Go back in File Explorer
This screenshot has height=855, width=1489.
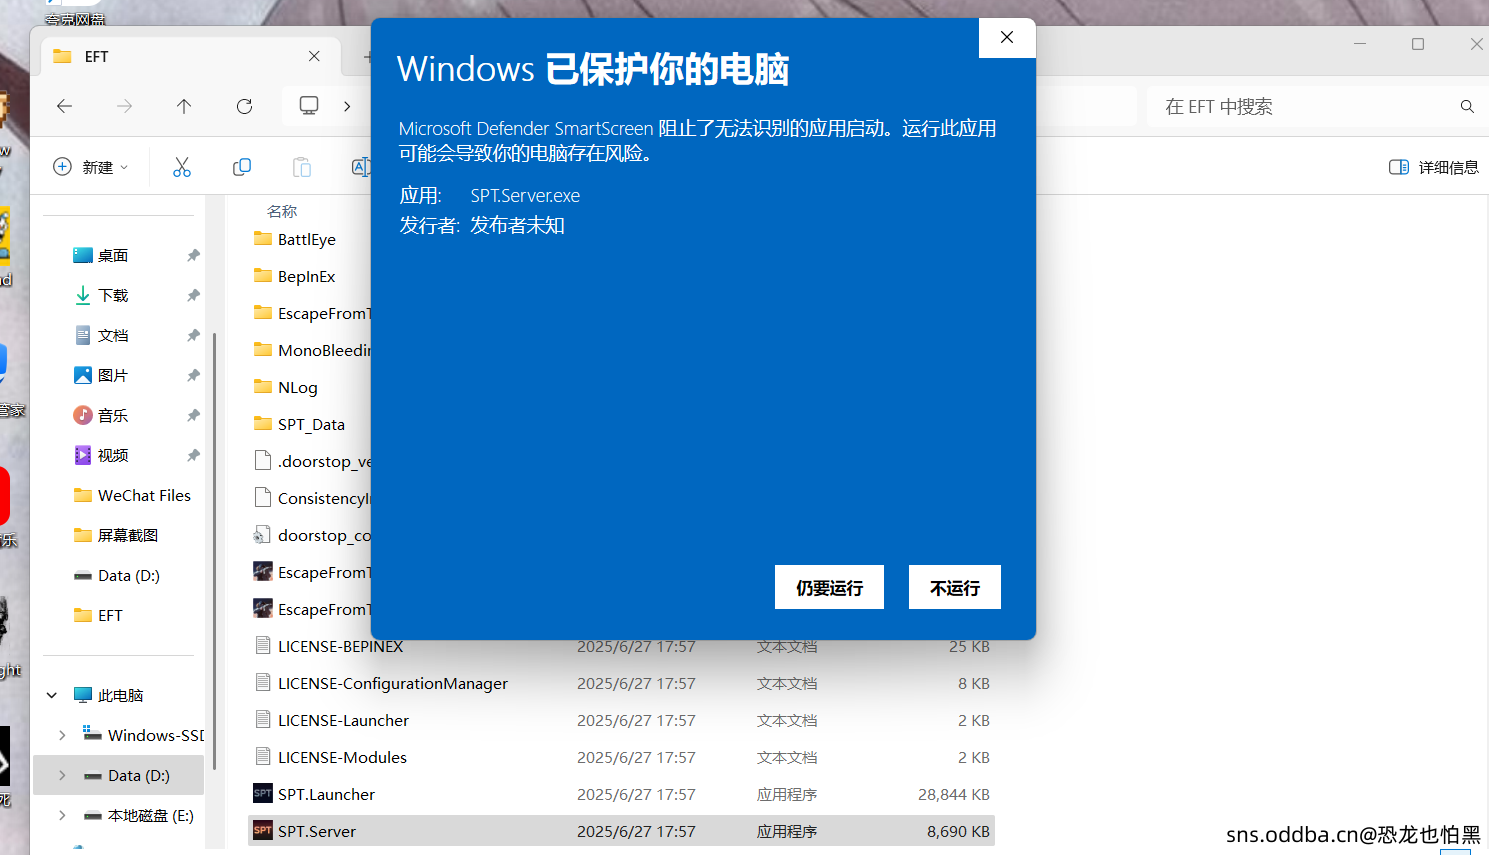pos(65,106)
